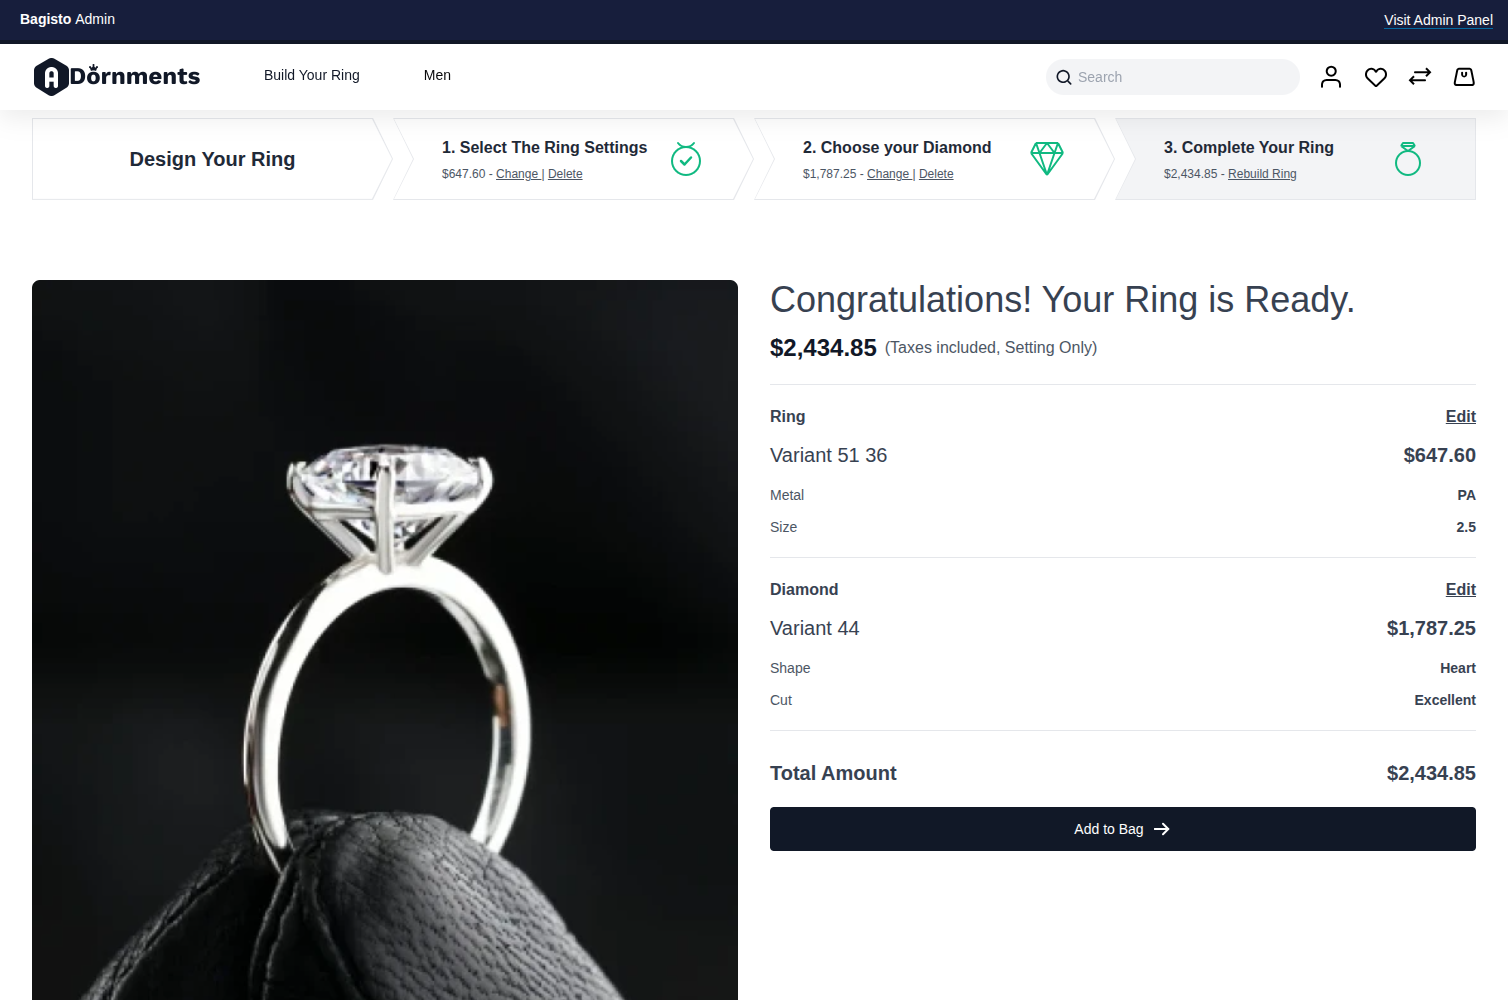Click the Add to Bag button
Image resolution: width=1508 pixels, height=1000 pixels.
[1122, 828]
